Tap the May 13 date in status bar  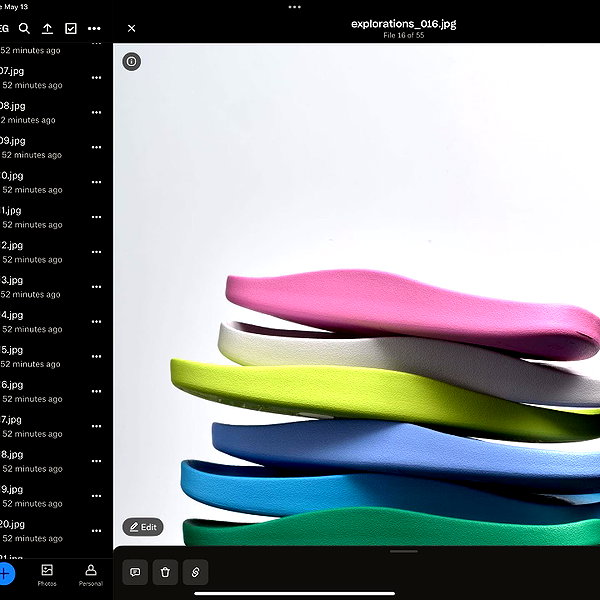(x=16, y=7)
